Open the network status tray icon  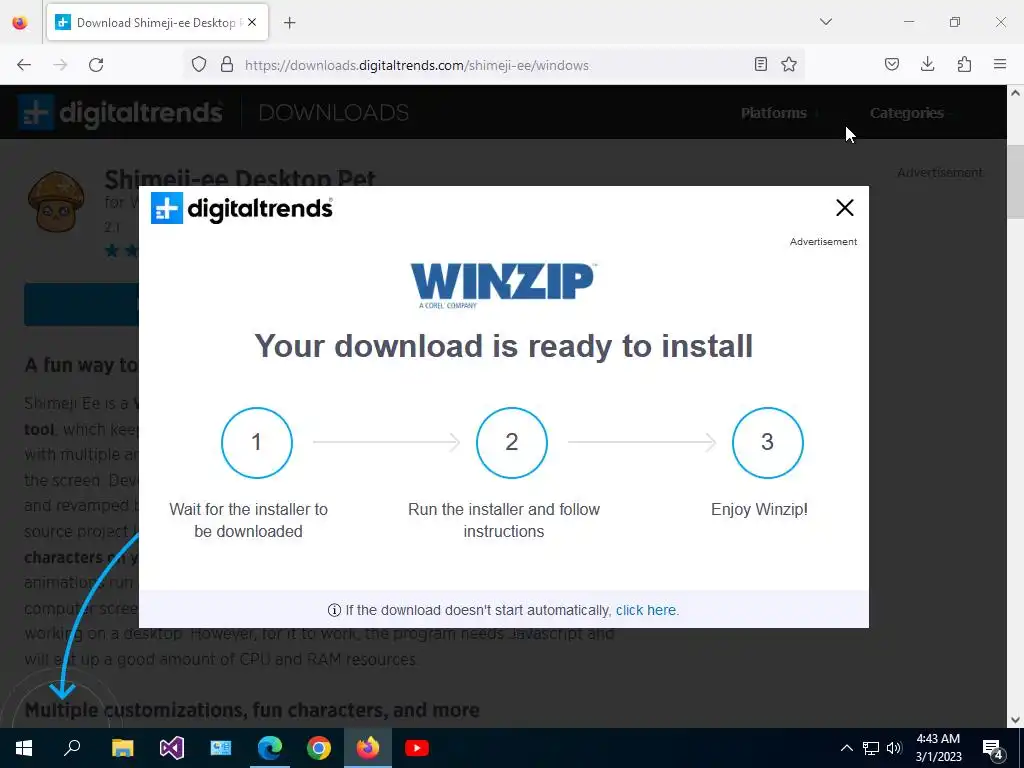pyautogui.click(x=871, y=748)
